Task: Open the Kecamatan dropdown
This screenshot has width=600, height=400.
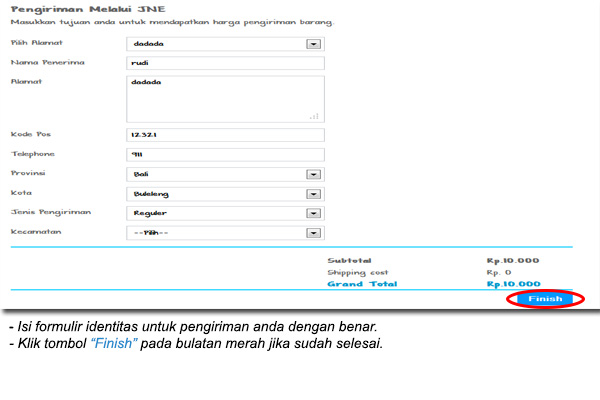Action: tap(313, 233)
